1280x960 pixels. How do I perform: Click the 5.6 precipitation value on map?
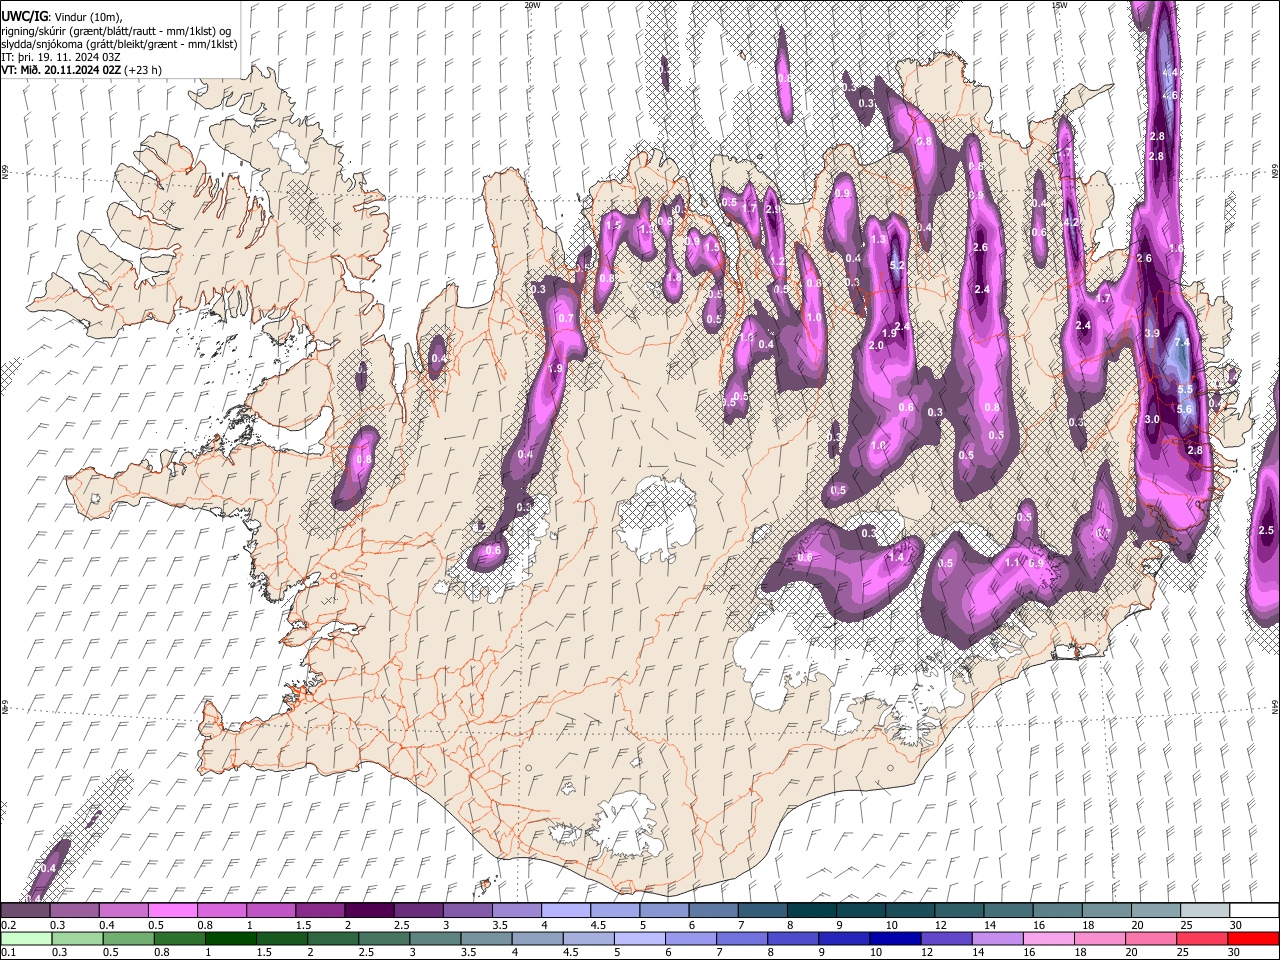tap(1185, 409)
